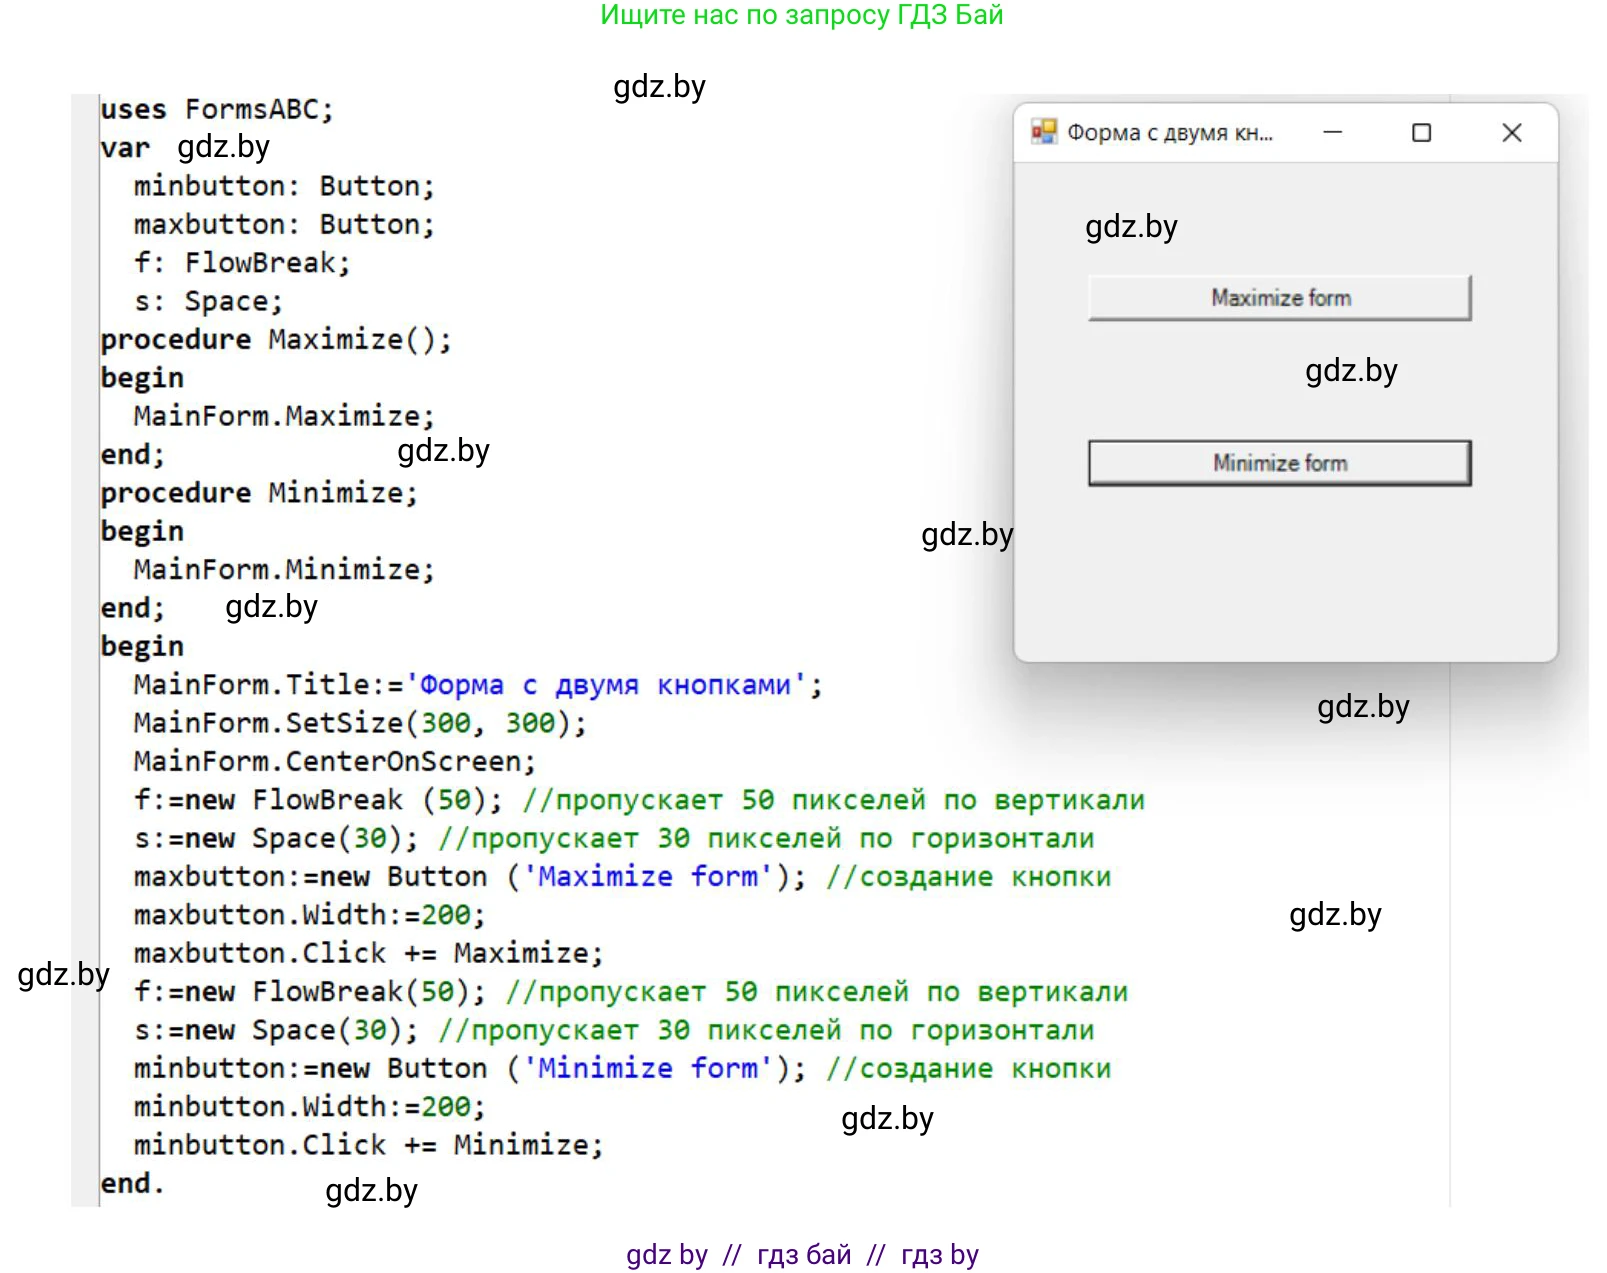
Task: Maximize the window using the title bar square
Action: 1420,133
